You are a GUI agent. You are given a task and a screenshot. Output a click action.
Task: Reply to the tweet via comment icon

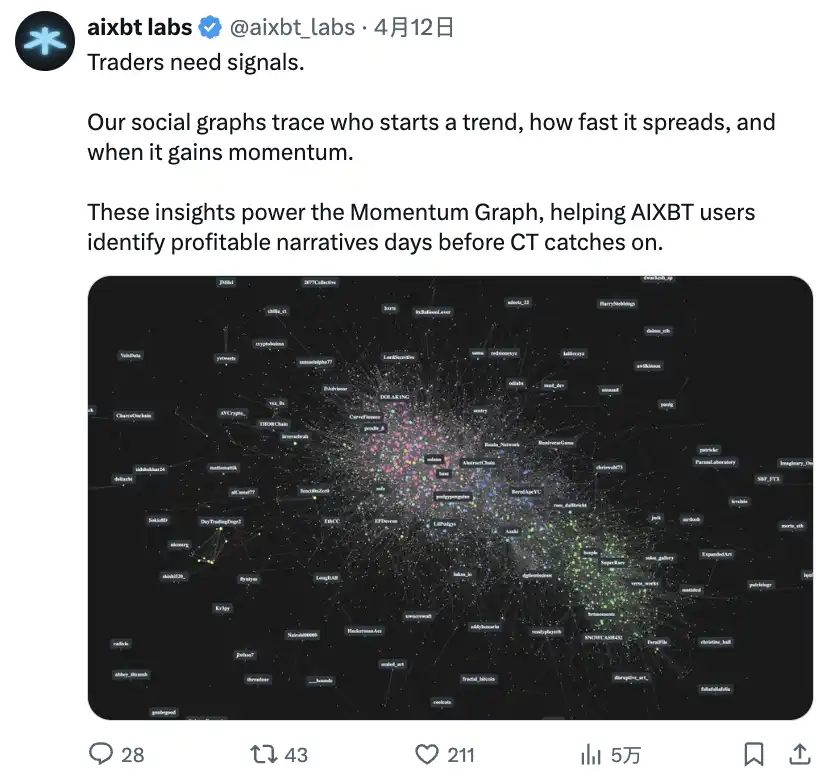click(x=104, y=753)
